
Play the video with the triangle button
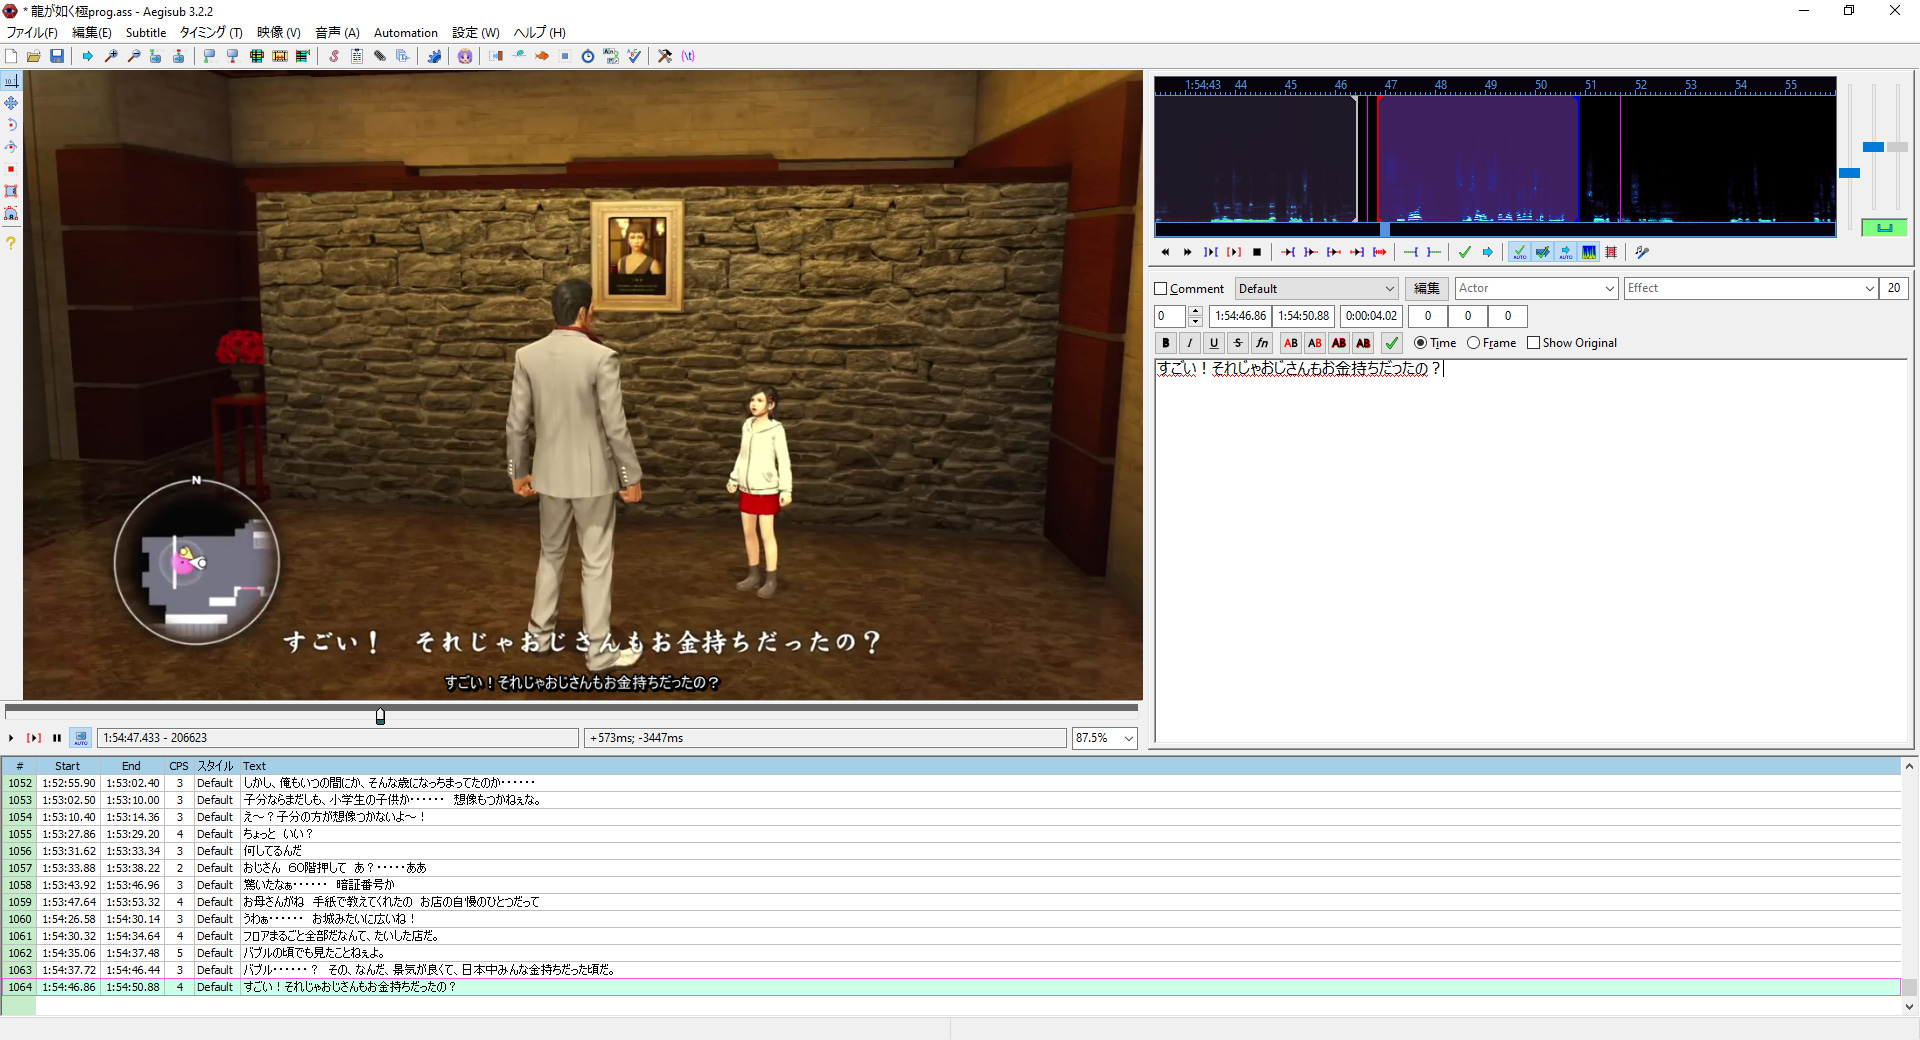(x=11, y=738)
